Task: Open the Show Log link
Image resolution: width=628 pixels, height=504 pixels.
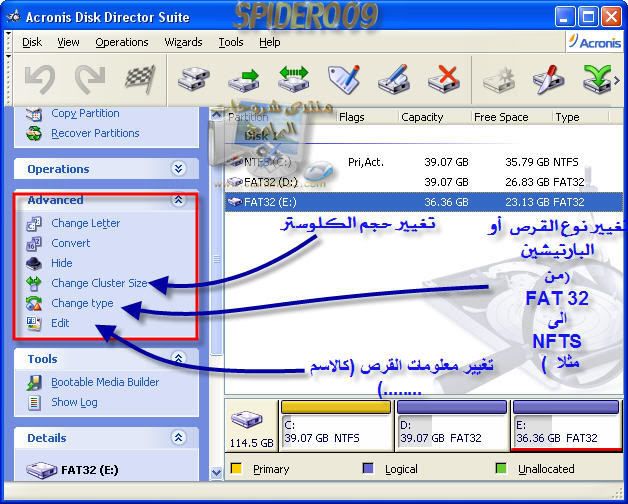Action: click(74, 402)
